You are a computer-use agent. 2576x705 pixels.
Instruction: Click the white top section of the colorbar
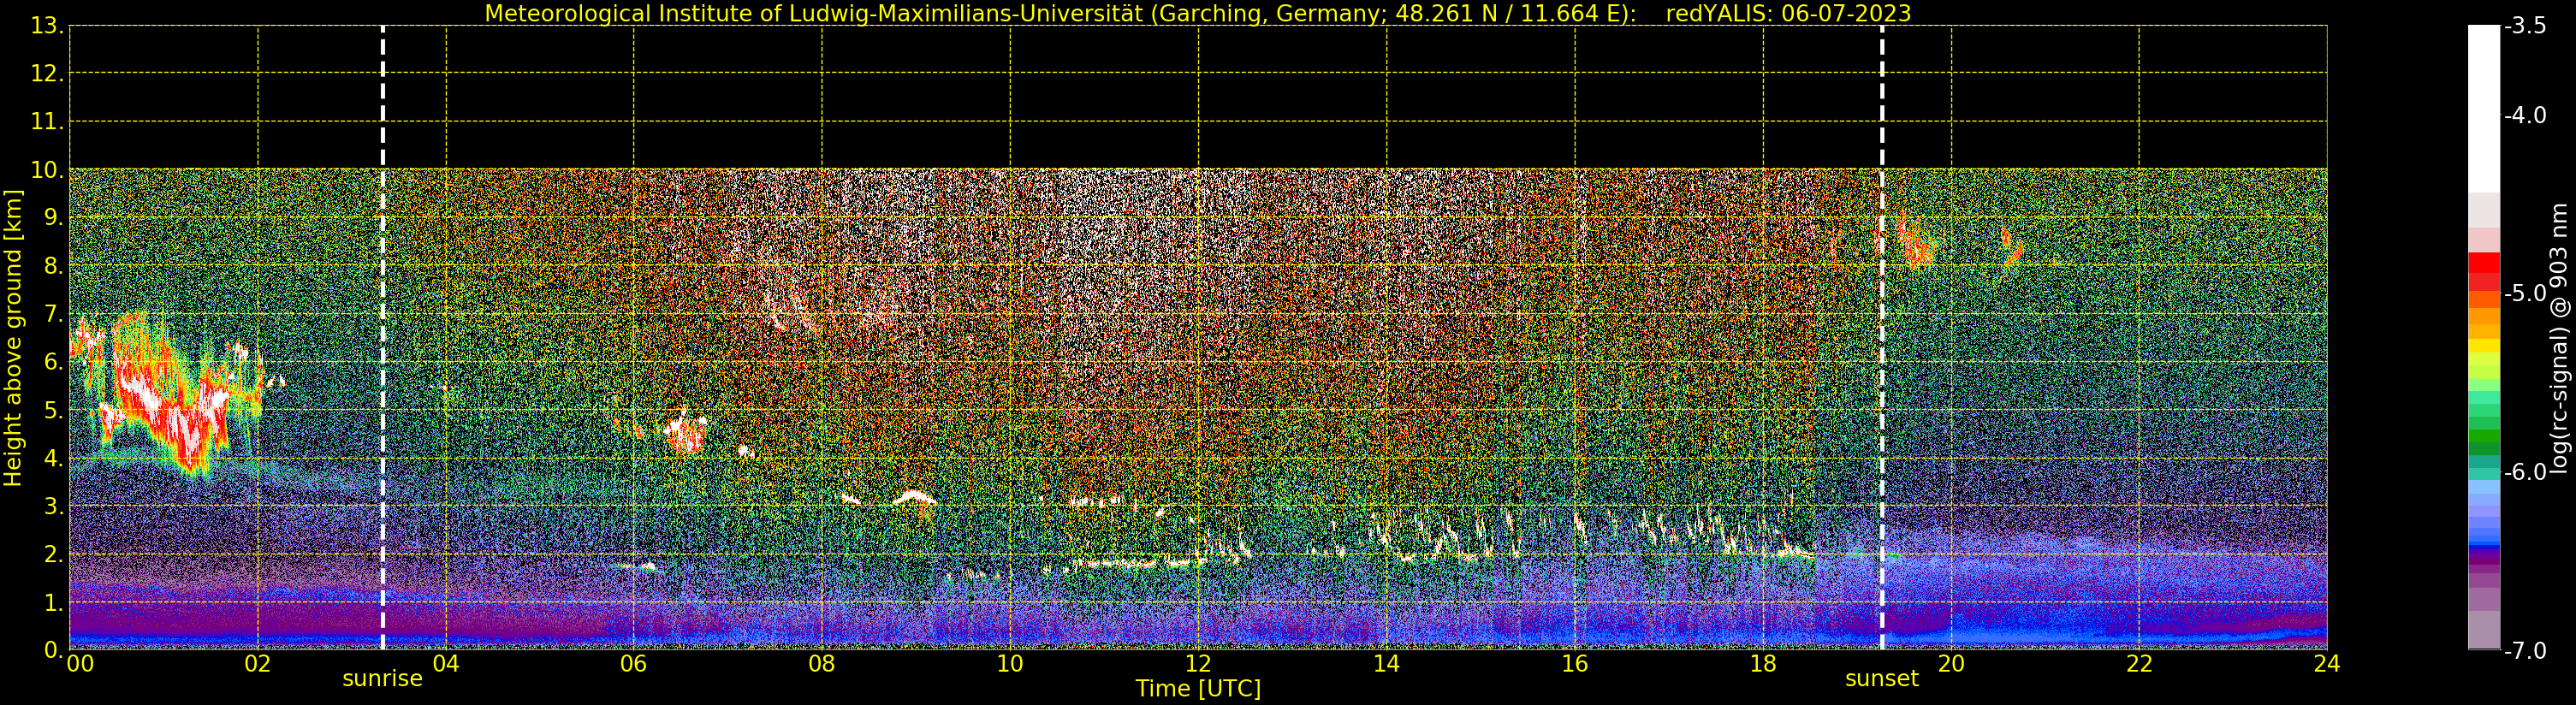[x=2483, y=108]
